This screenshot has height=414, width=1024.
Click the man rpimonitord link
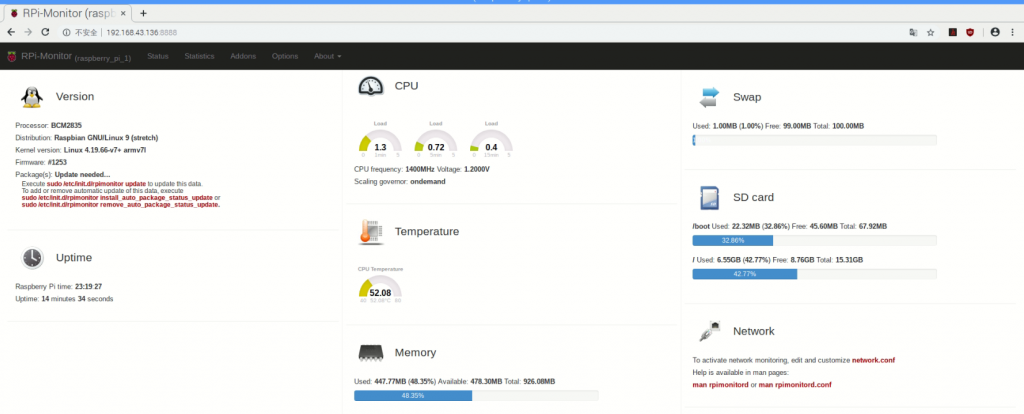(x=720, y=385)
